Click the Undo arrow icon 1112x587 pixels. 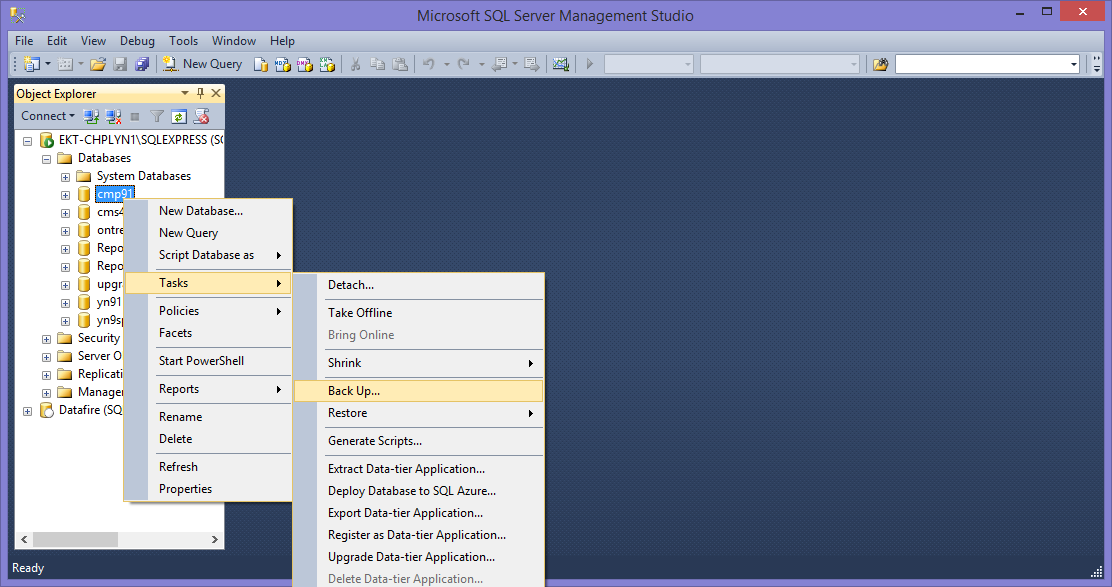[428, 65]
